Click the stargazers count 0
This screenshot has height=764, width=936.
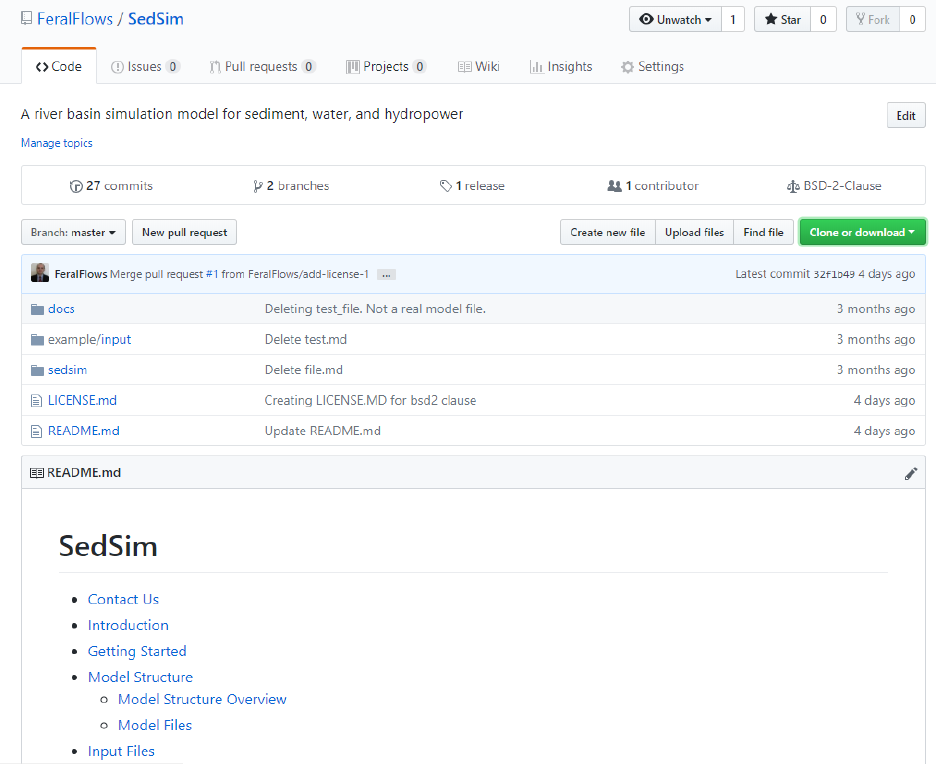point(823,20)
